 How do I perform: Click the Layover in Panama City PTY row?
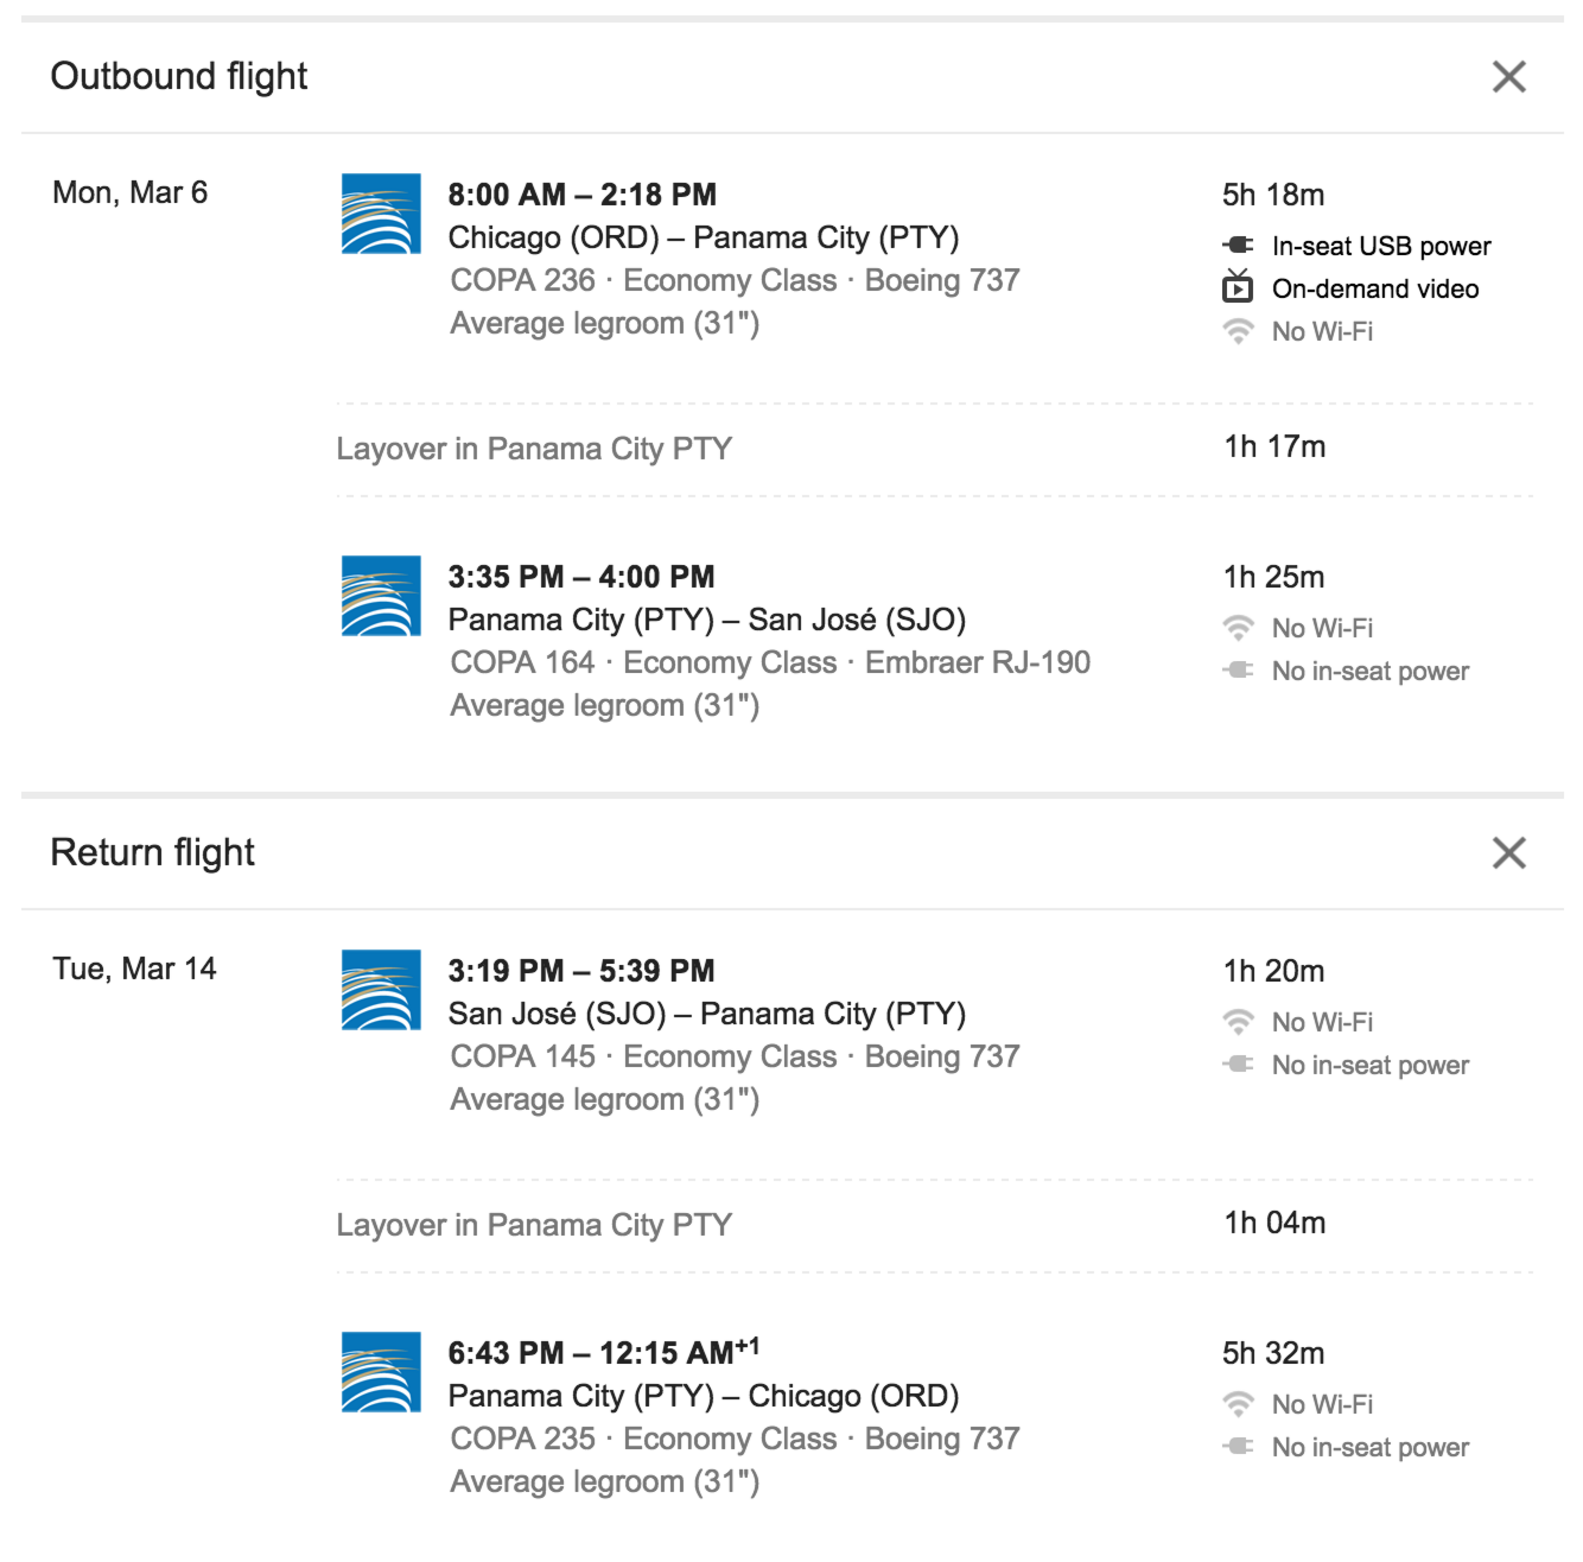pos(534,448)
